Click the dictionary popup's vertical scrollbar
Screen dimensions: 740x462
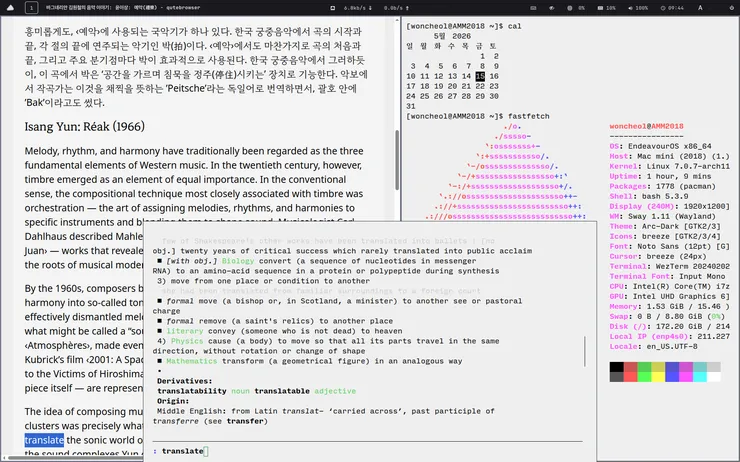coord(585,351)
